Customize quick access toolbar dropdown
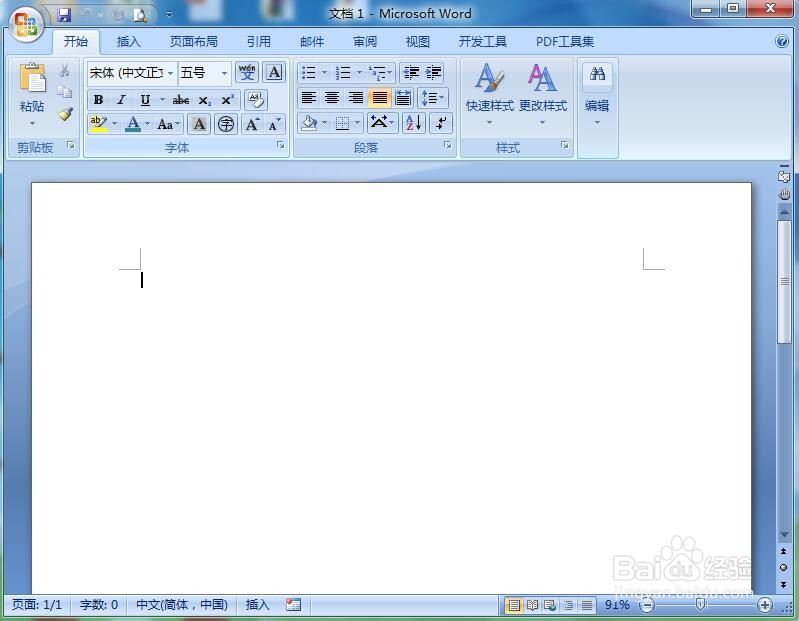Viewport: 799px width, 621px height. click(x=169, y=15)
